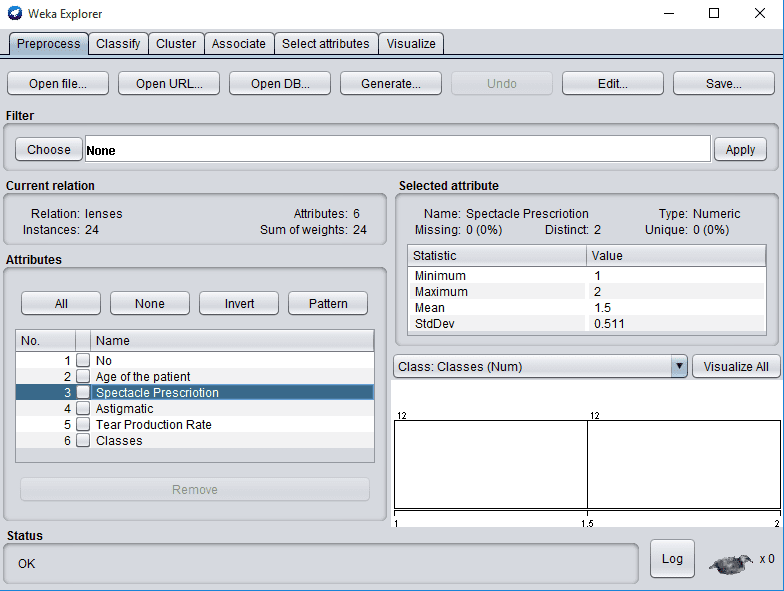Click the Save... button
Viewport: 784px width, 591px height.
point(724,84)
